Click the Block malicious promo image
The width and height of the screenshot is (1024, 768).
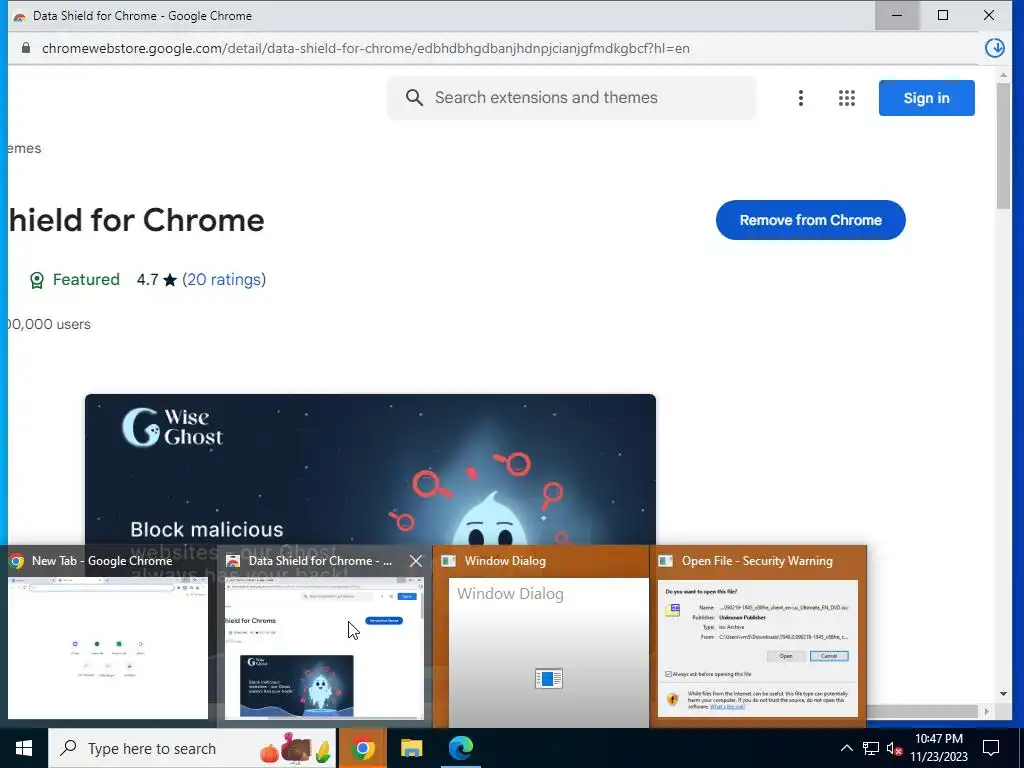[370, 469]
